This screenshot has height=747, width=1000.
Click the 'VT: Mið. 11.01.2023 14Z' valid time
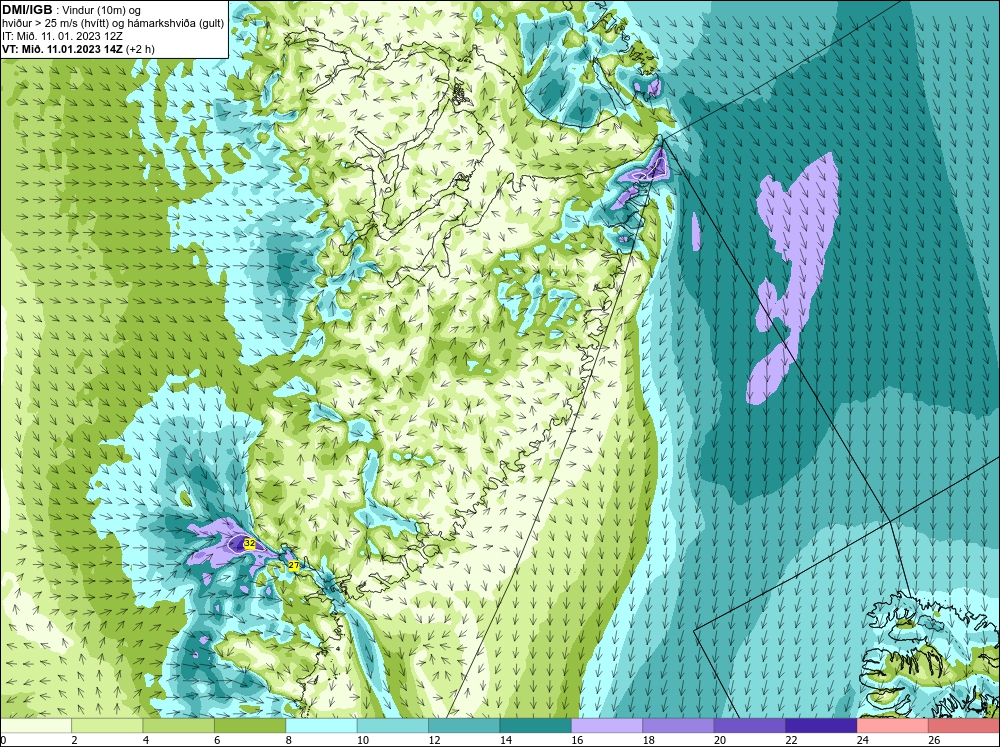pos(62,48)
